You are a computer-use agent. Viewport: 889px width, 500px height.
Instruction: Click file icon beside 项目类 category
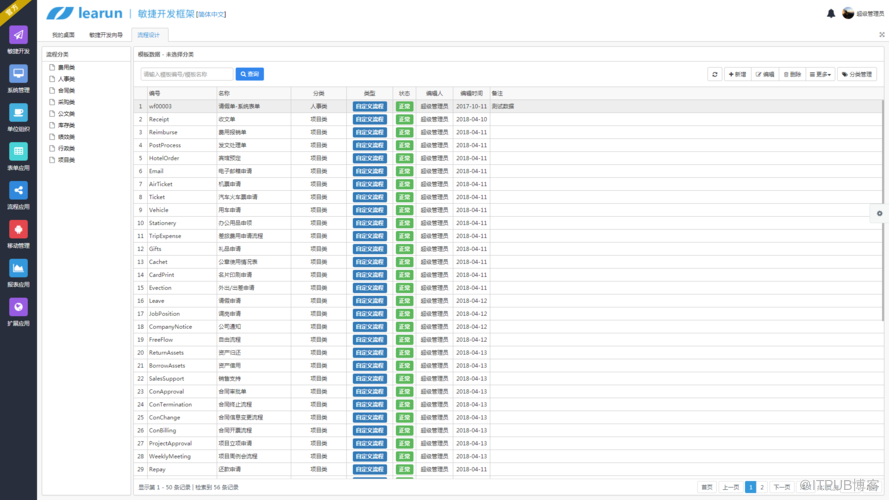[x=52, y=160]
